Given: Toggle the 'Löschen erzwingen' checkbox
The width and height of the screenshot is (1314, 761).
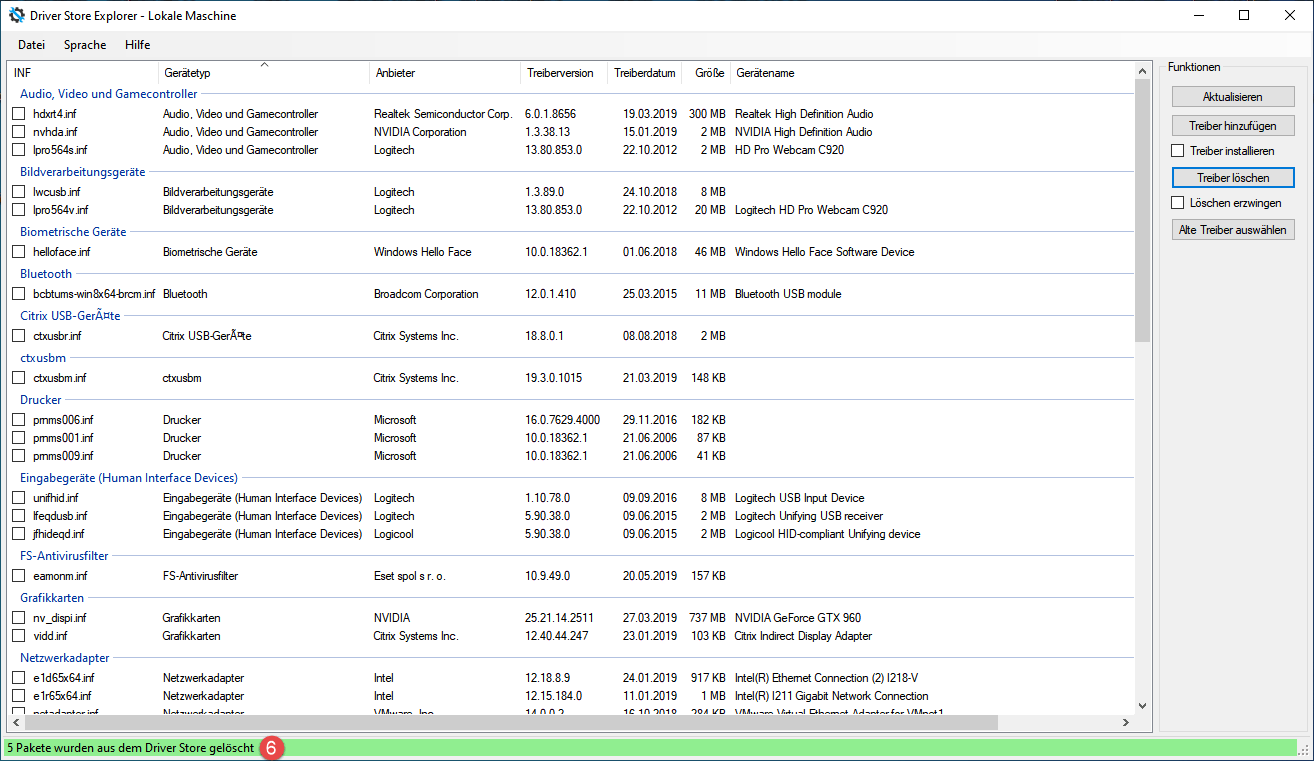Looking at the screenshot, I should [1178, 203].
